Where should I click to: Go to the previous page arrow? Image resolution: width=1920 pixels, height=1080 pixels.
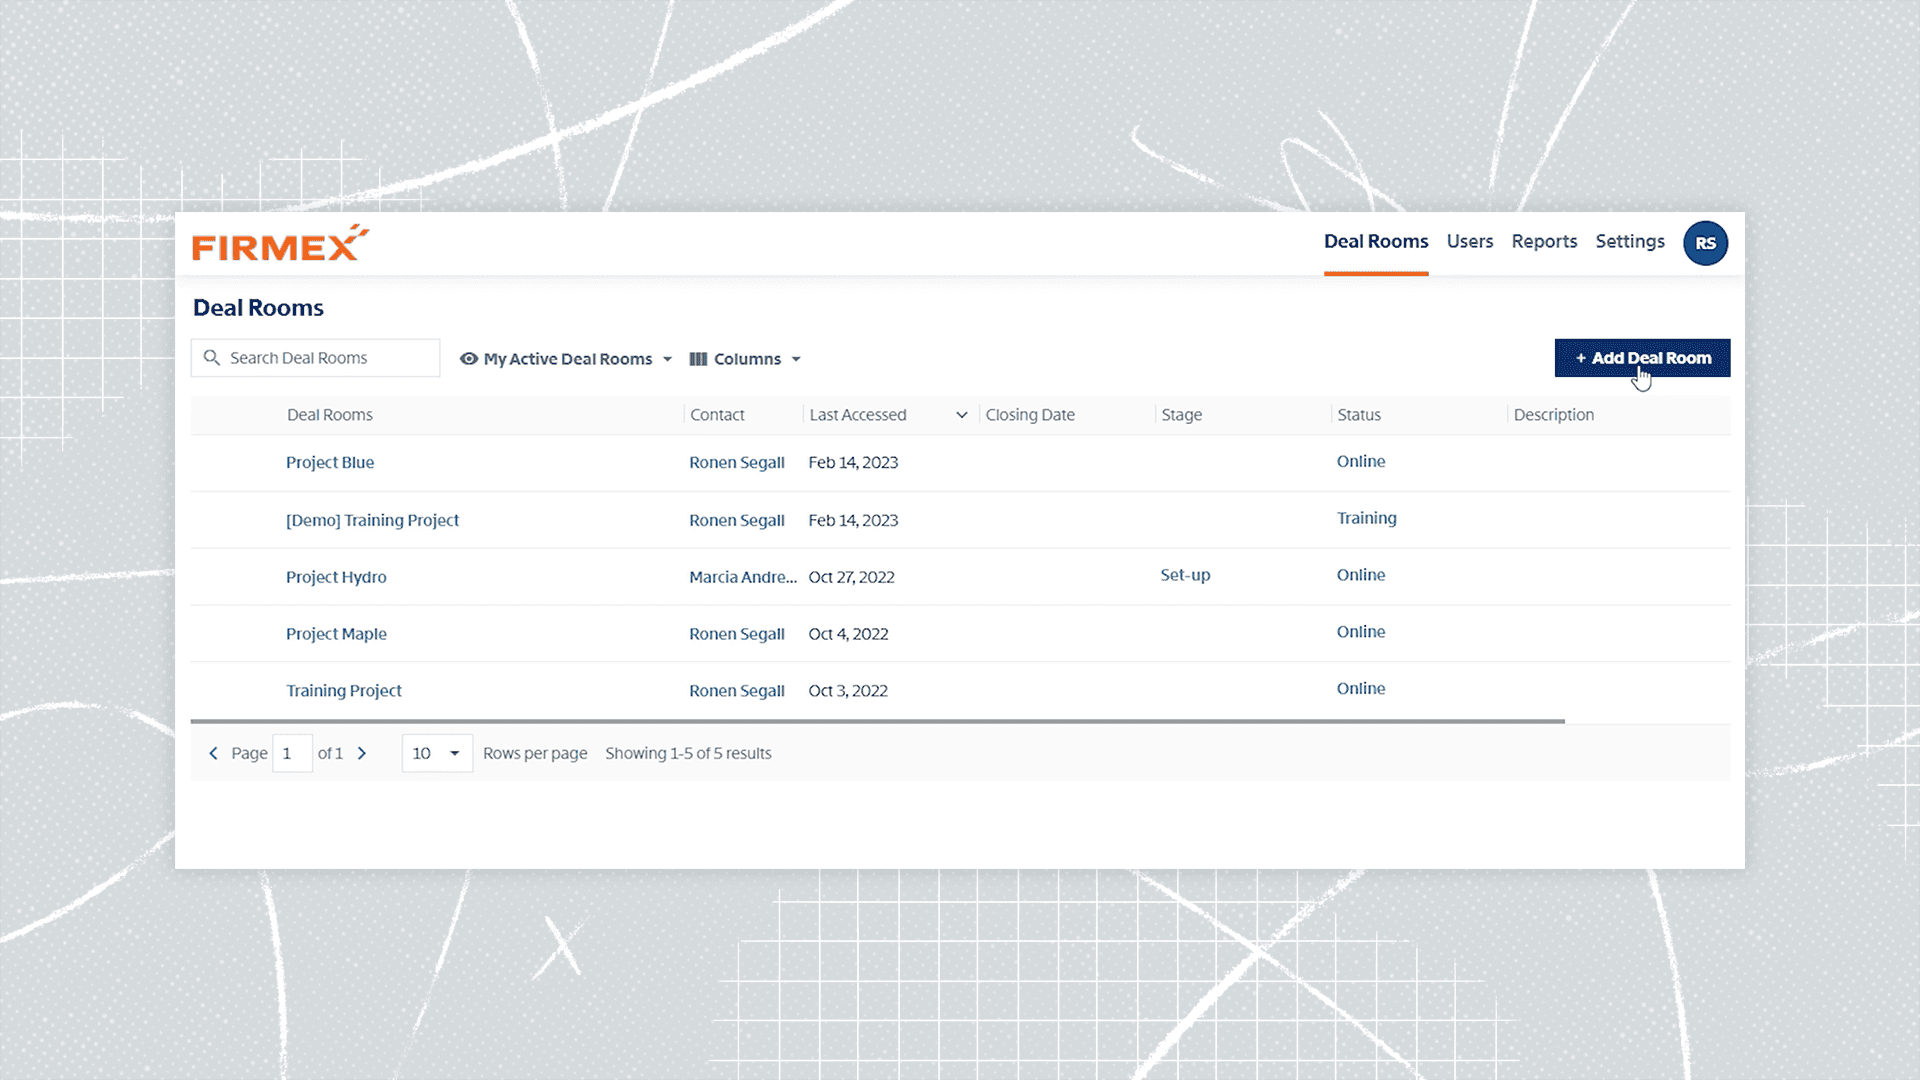[213, 753]
